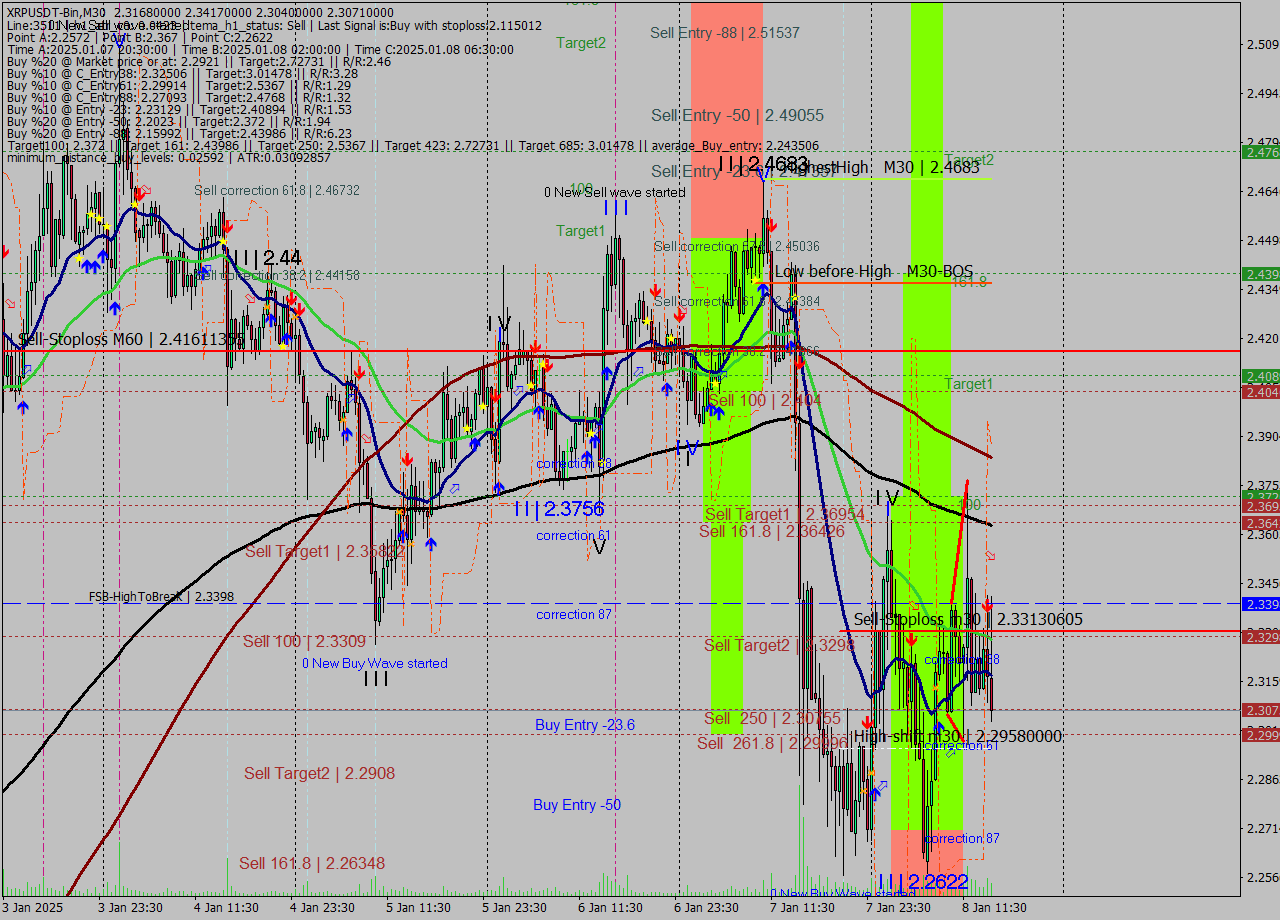Click the green 2.408 price axis tag
1280x920 pixels.
point(1260,376)
